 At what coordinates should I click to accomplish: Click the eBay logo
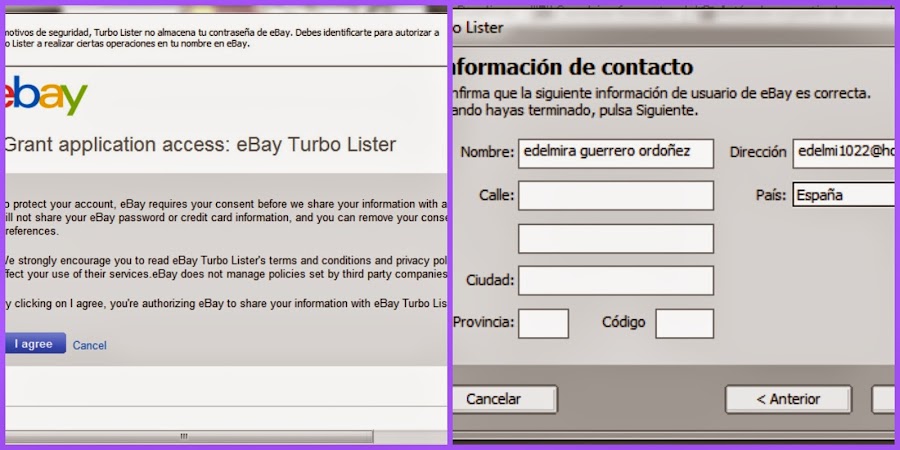[x=46, y=95]
